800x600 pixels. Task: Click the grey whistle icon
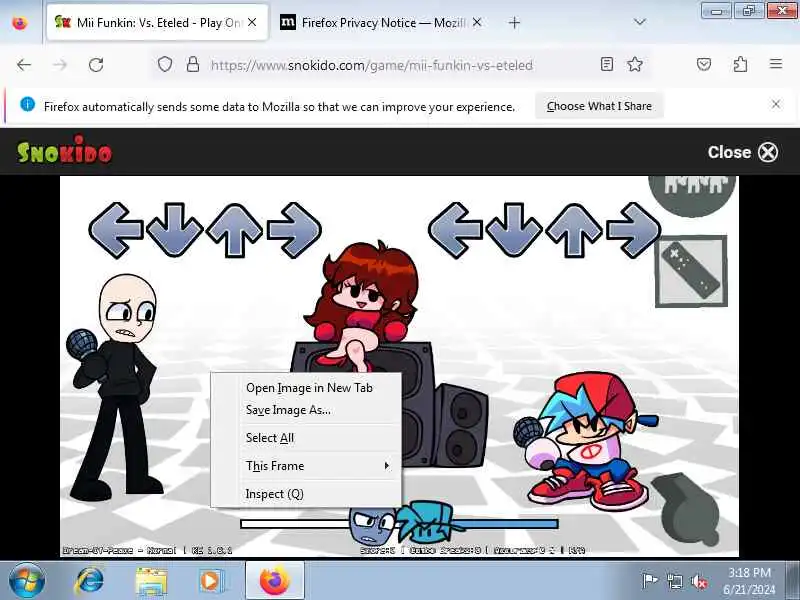tap(687, 510)
